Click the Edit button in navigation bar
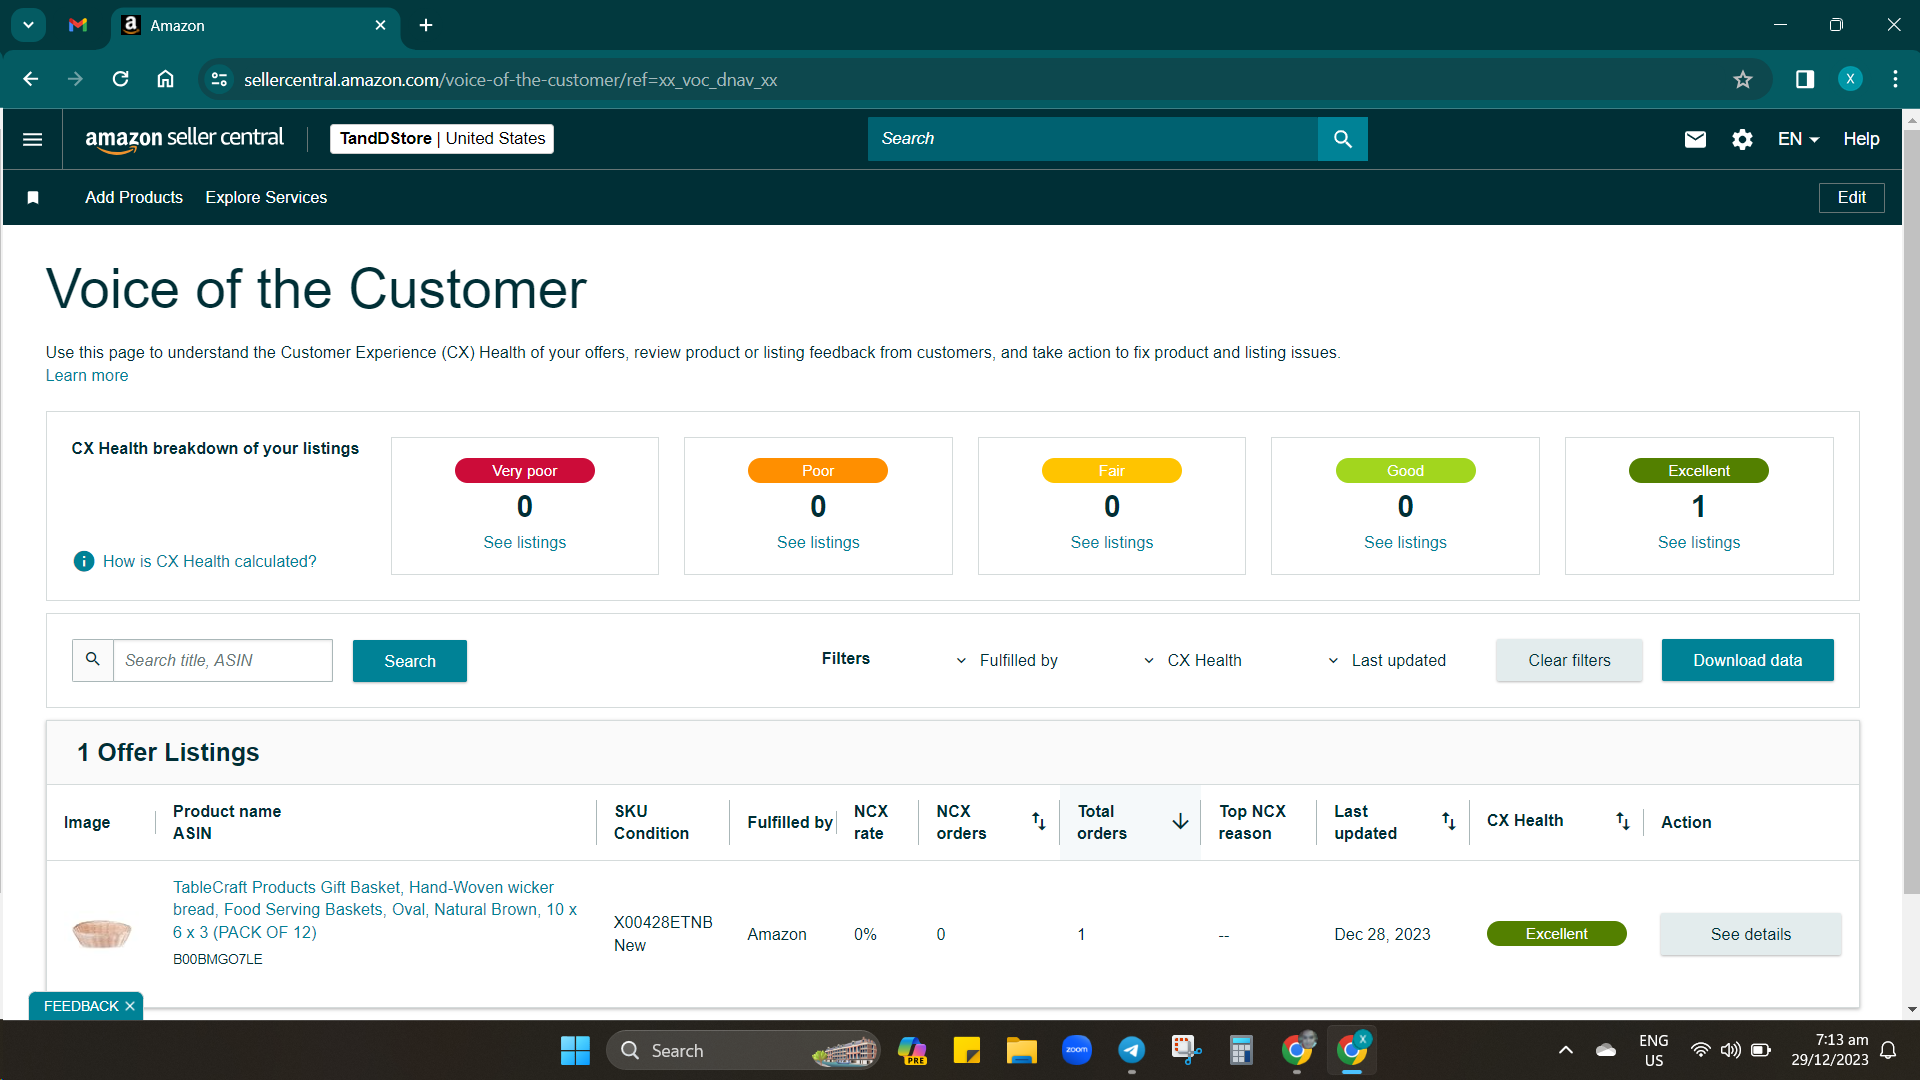Image resolution: width=1920 pixels, height=1080 pixels. pyautogui.click(x=1851, y=198)
